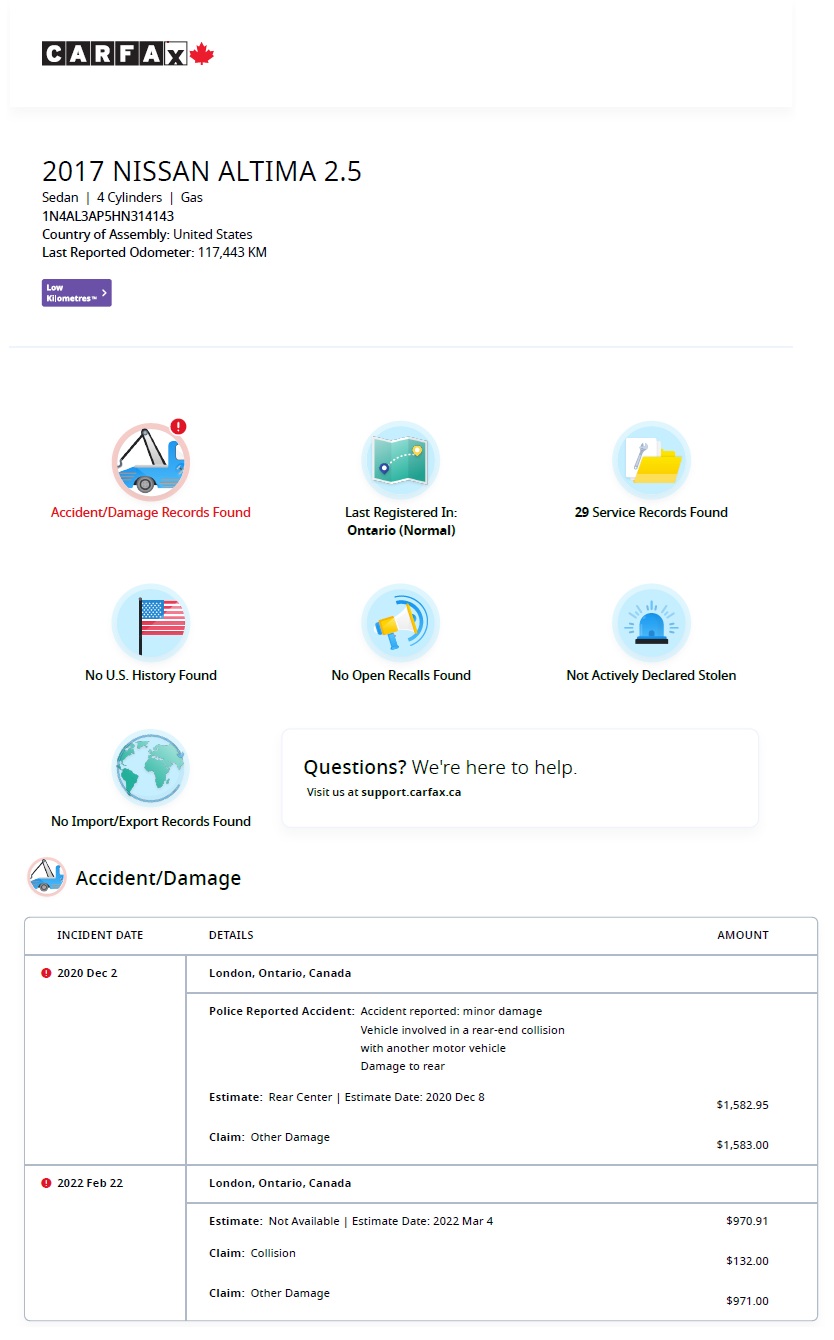
Task: Click the $1,582.95 estimate amount
Action: click(x=742, y=1105)
